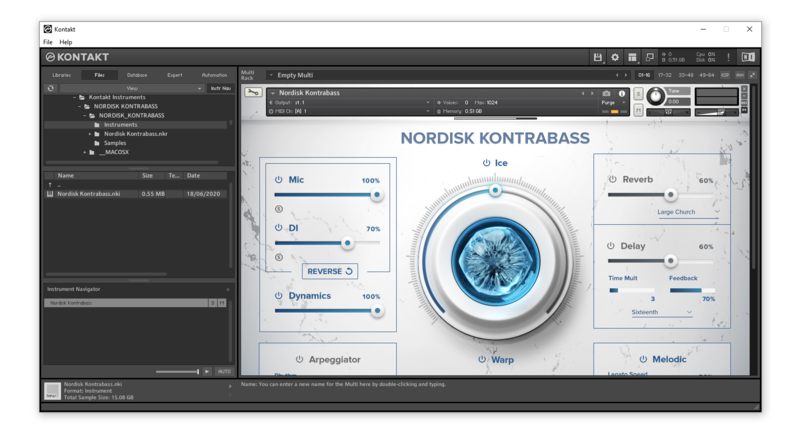Open the File menu
Screen dimensions: 800x445
click(x=48, y=42)
